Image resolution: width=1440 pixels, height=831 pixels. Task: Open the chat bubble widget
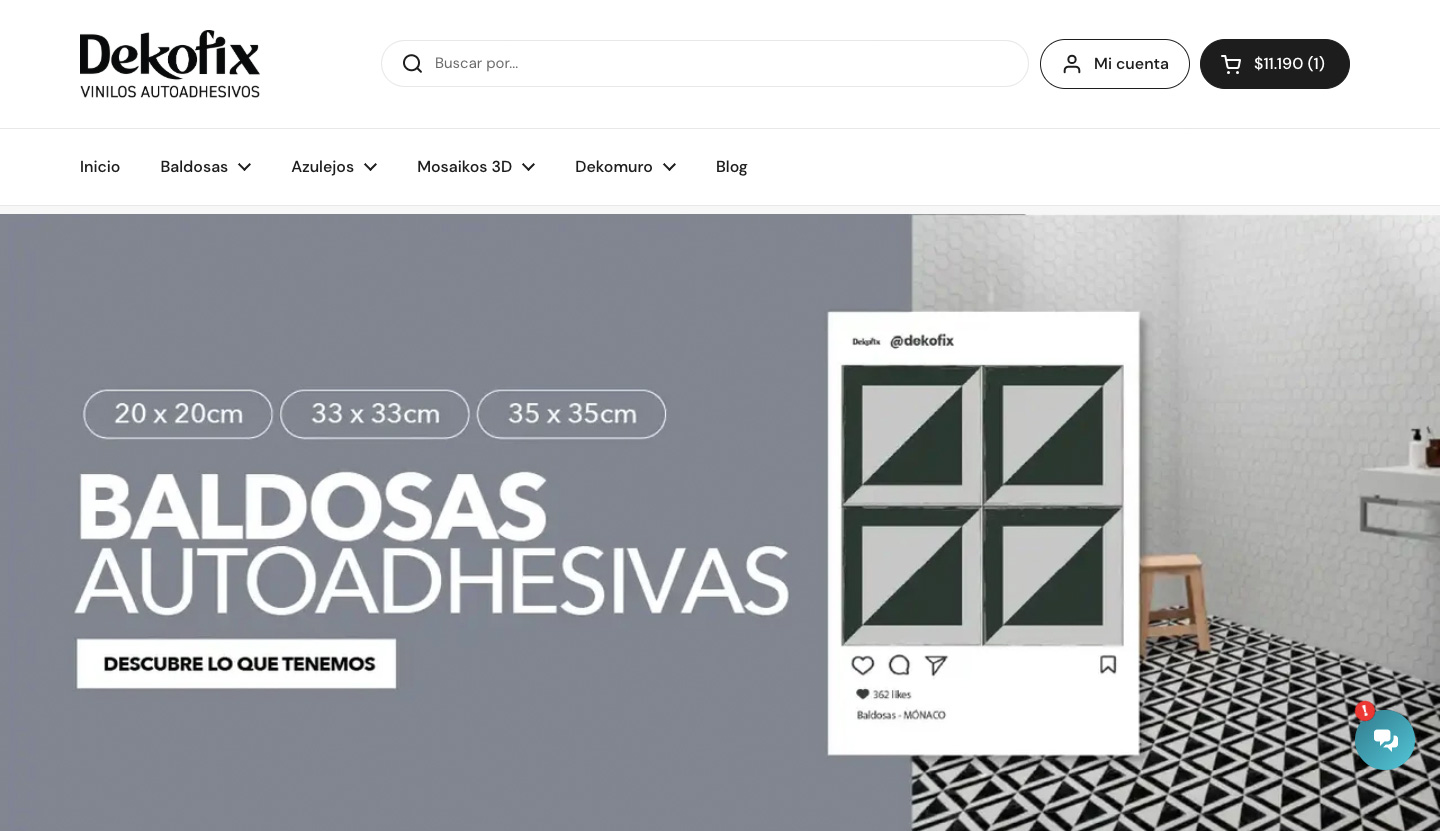1385,740
